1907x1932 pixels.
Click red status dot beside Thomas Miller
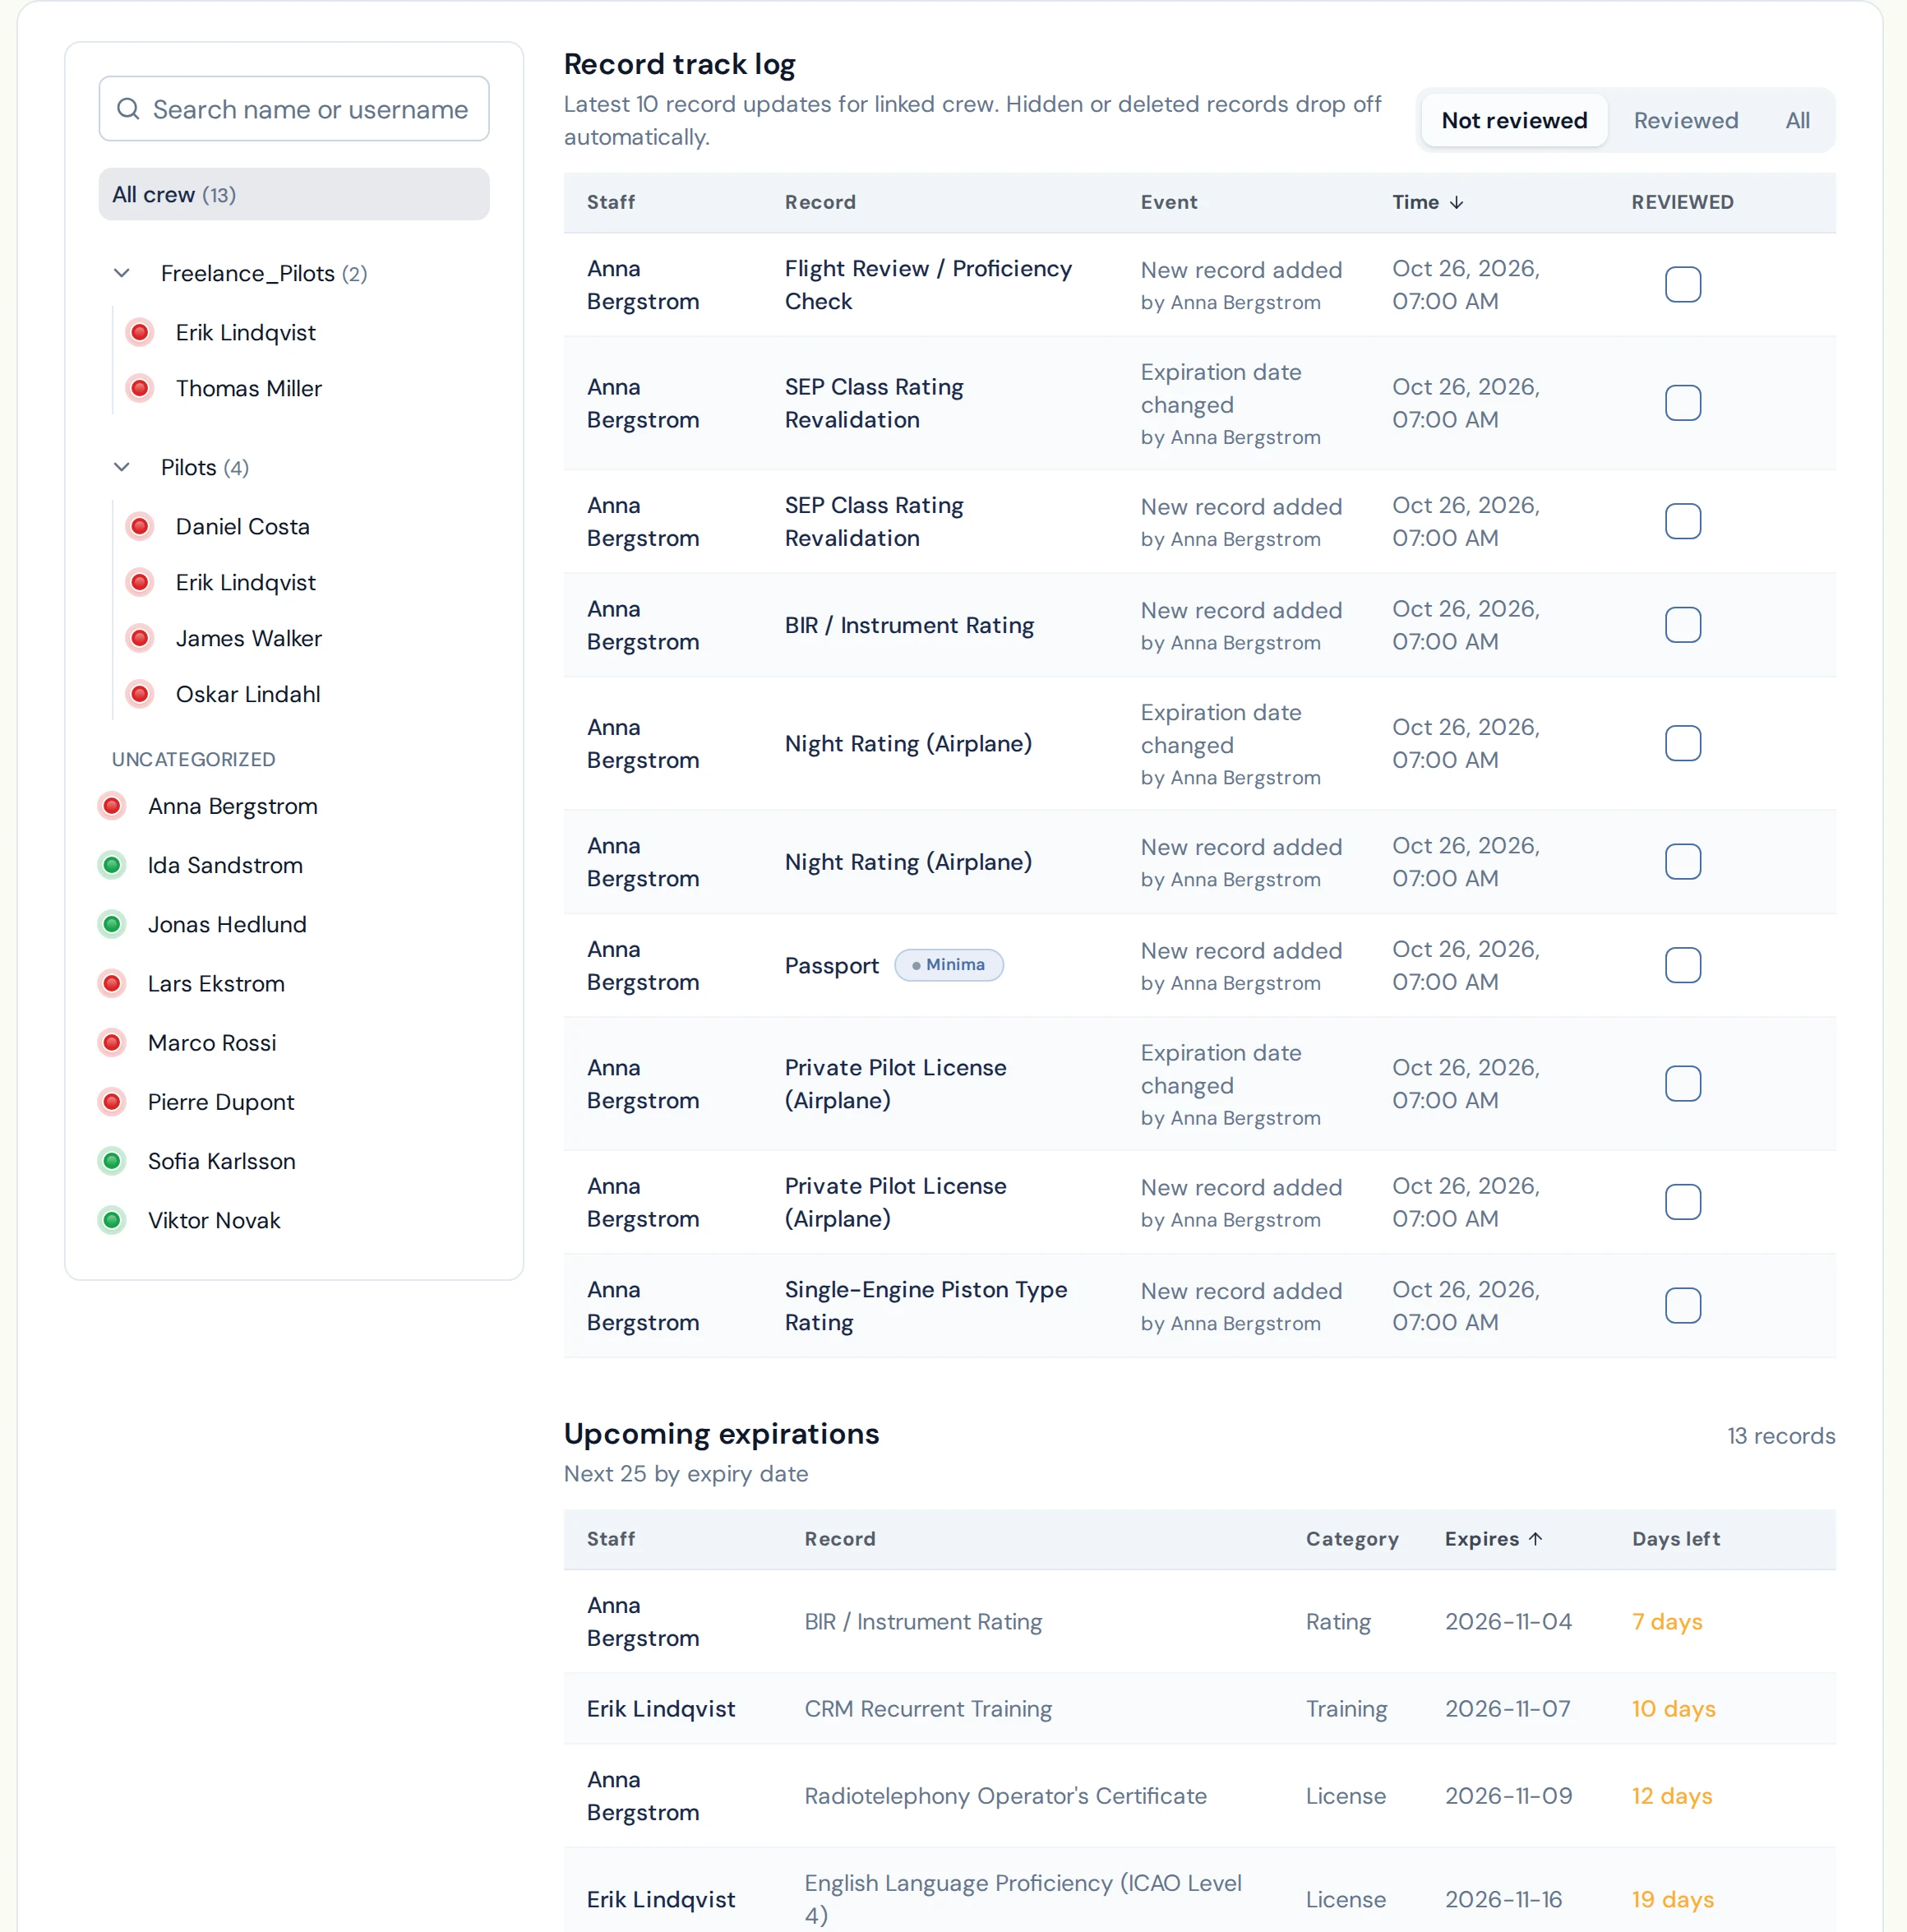pos(140,388)
